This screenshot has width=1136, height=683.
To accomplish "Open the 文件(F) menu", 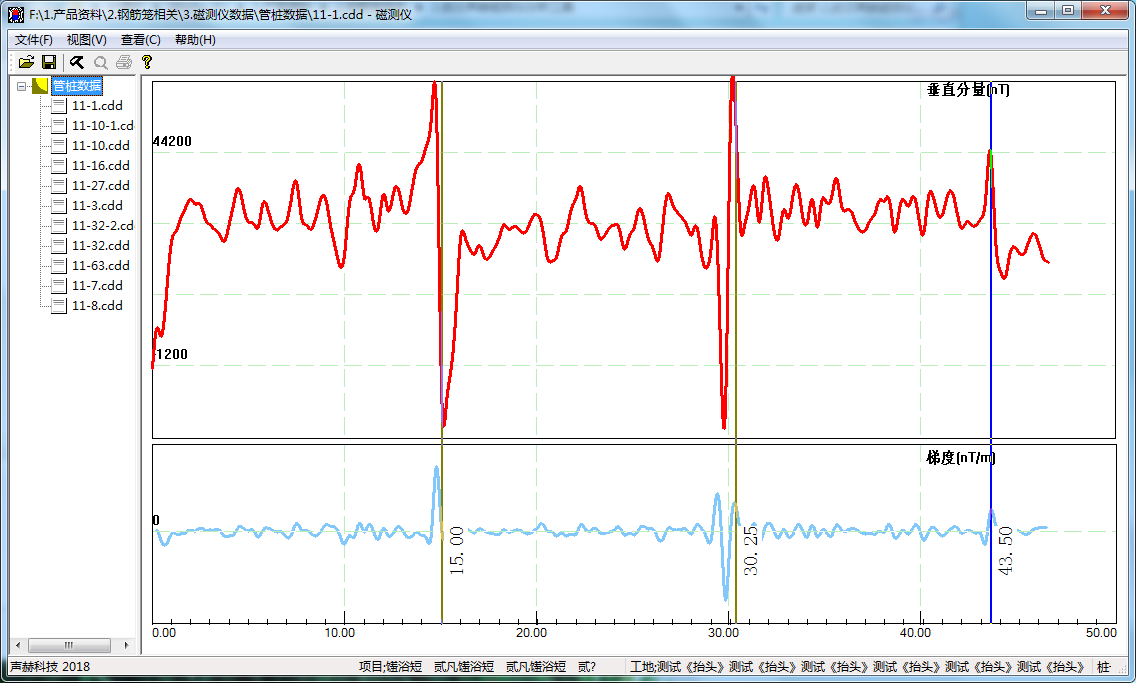I will tap(33, 40).
